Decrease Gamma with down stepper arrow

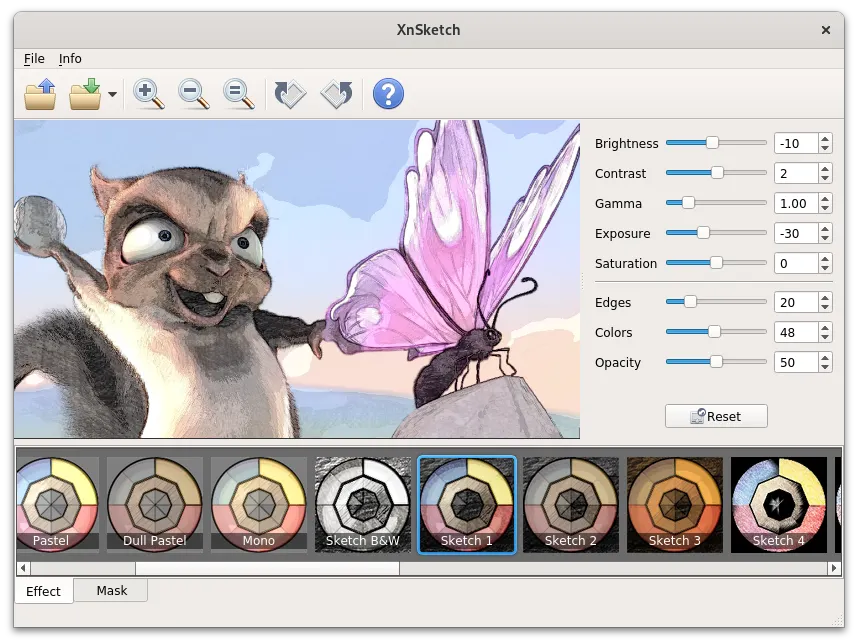825,208
